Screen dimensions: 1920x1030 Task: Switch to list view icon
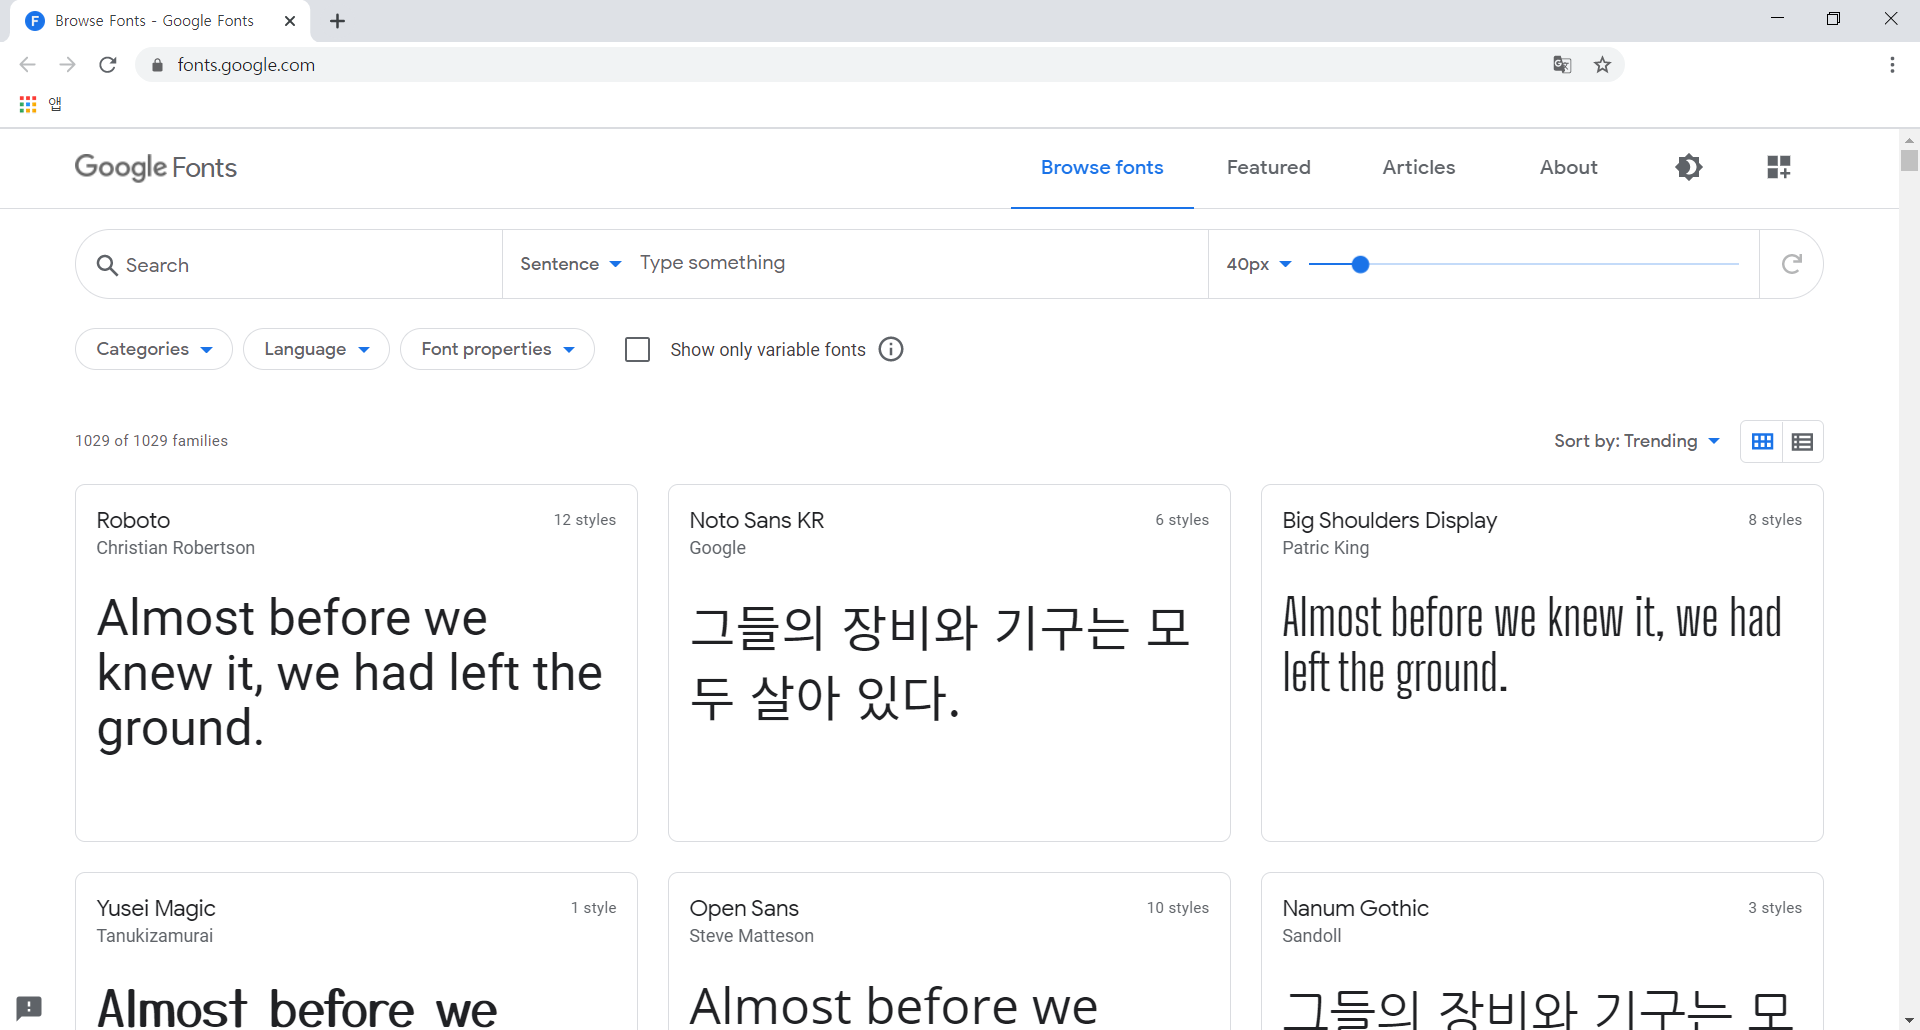point(1802,441)
